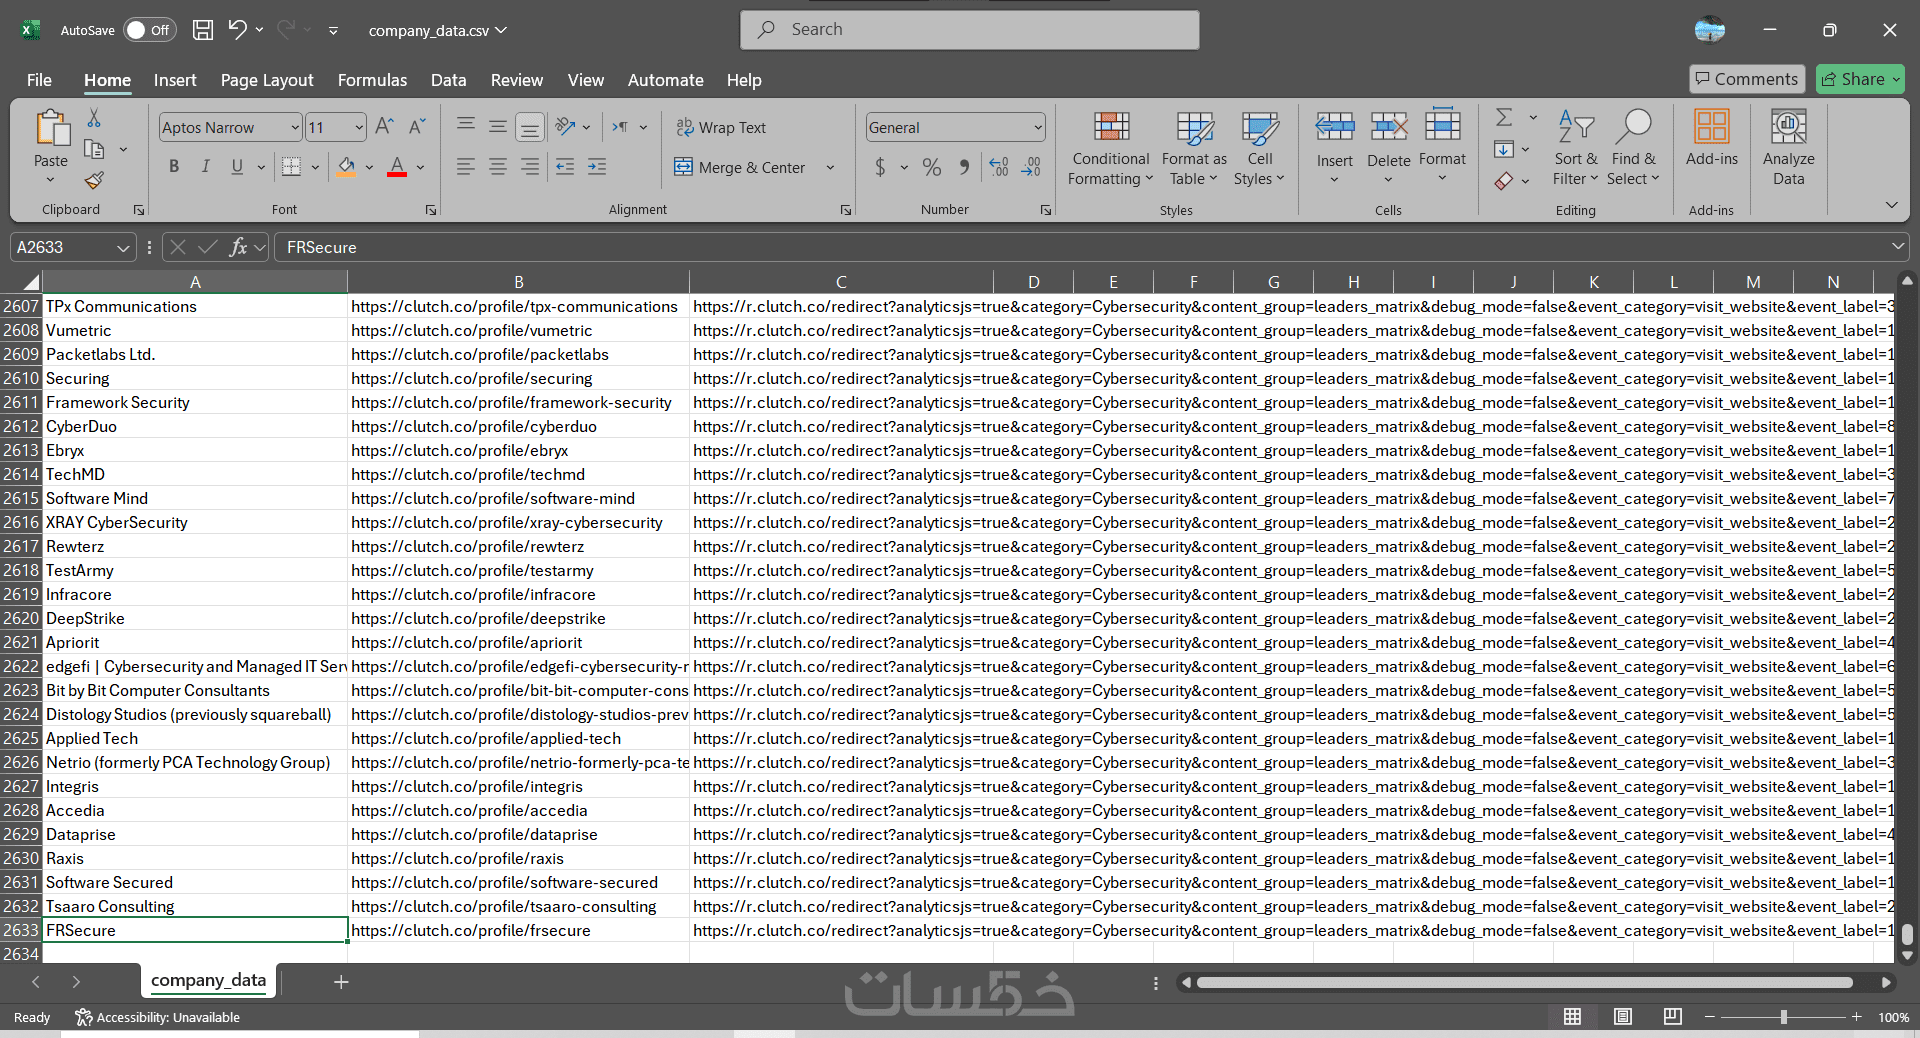
Task: Collapse the ribbon with chevron
Action: pos(1891,205)
